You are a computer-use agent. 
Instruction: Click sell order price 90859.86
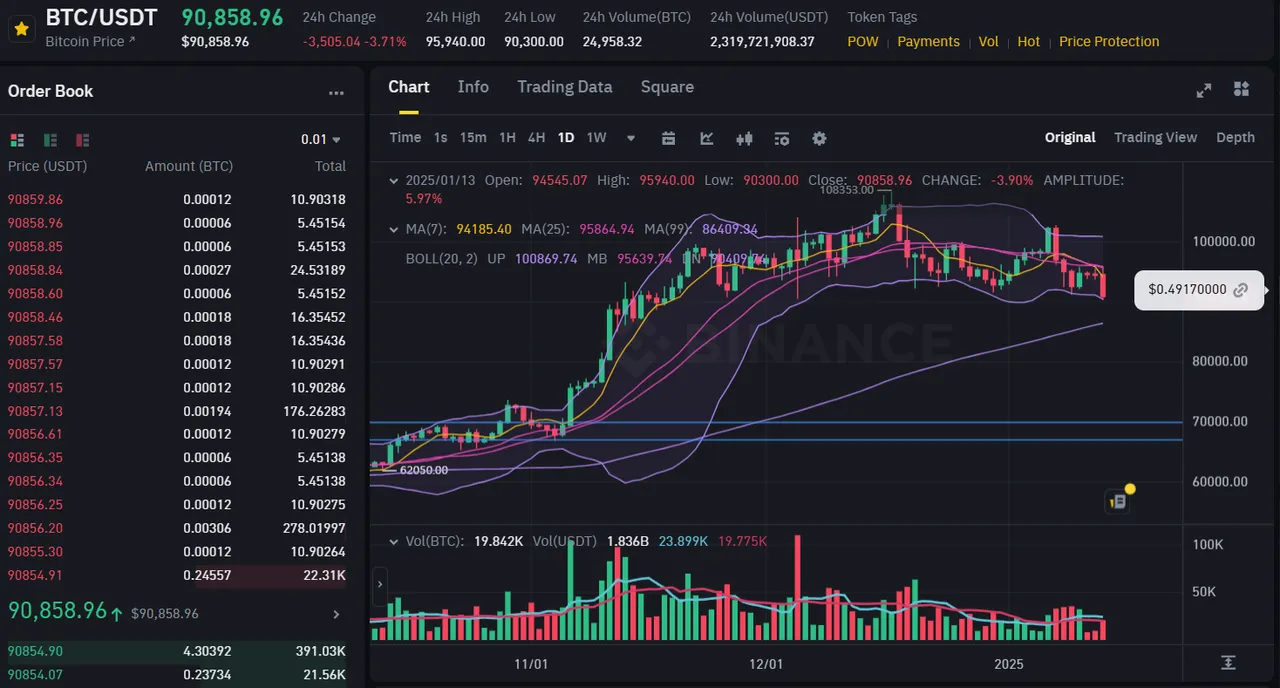click(35, 200)
